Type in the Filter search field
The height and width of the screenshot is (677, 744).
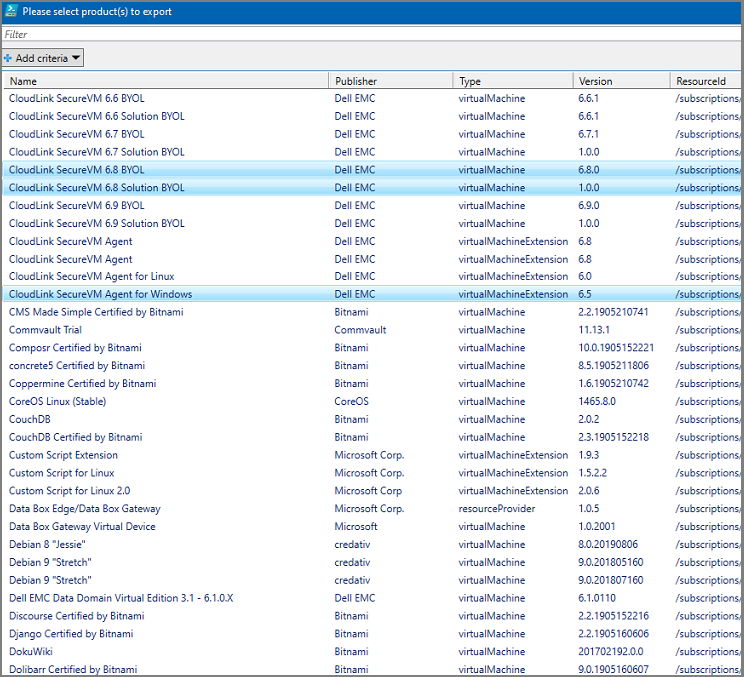(370, 34)
